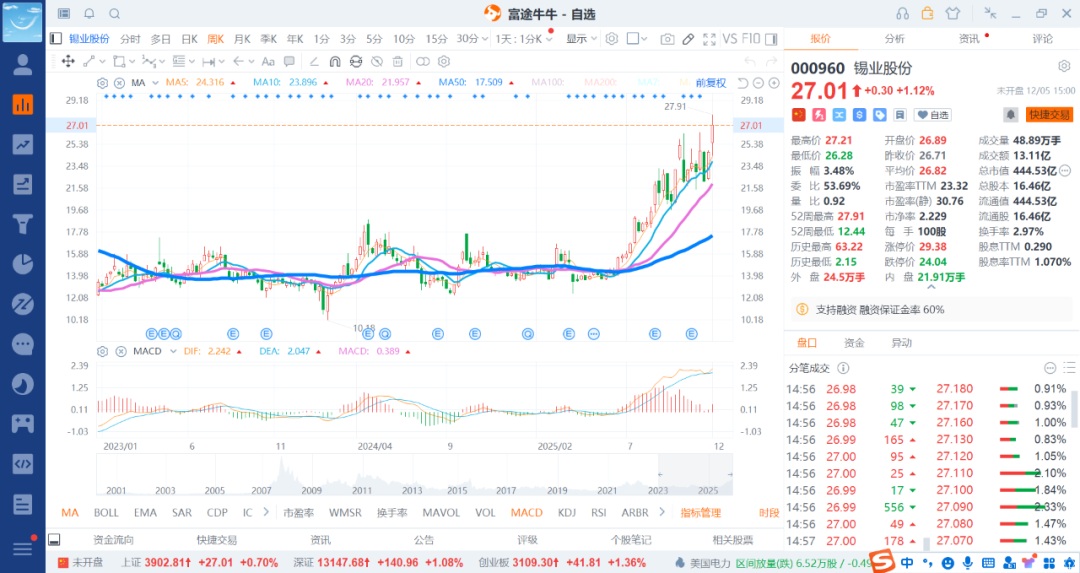This screenshot has width=1080, height=573.
Task: Open 资金流向 in the bottom panel
Action: coord(114,540)
